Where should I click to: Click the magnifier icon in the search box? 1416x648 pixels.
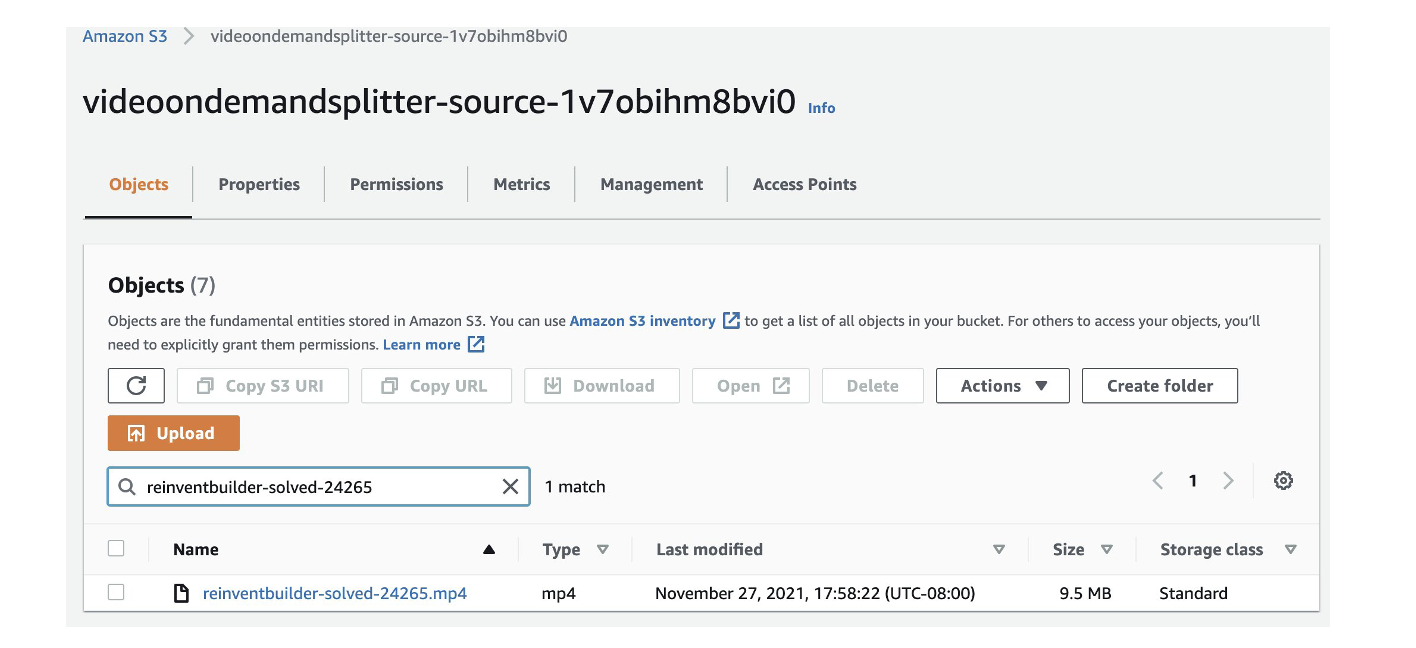point(127,487)
